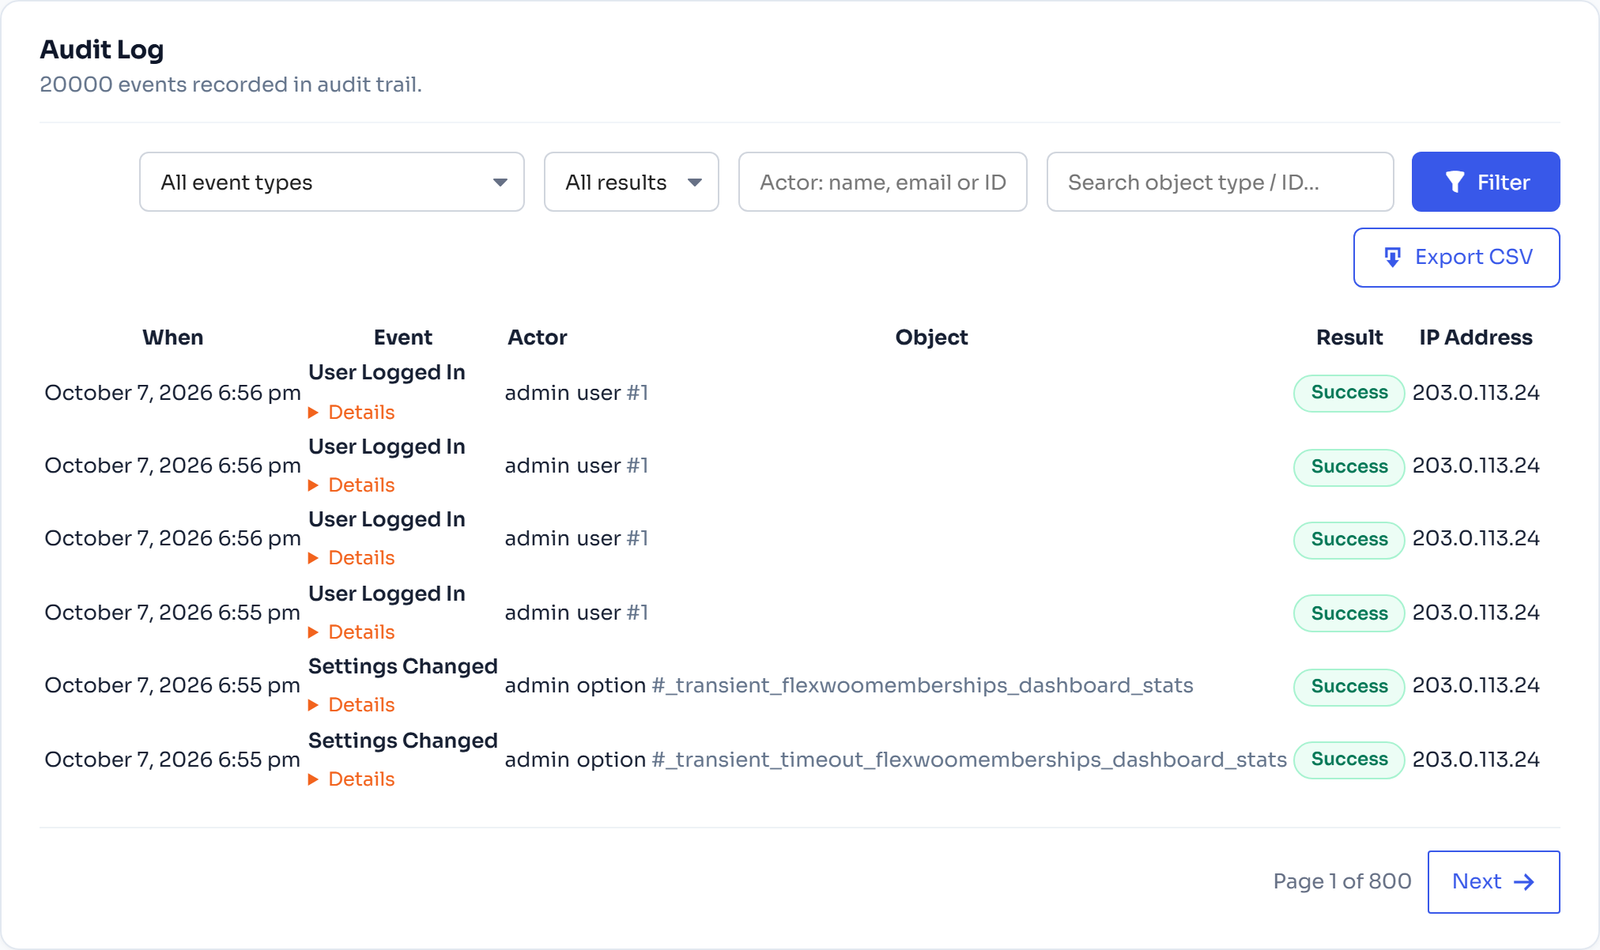Screen dimensions: 1600x950
Task: Apply filters with the Filter button
Action: (1486, 182)
